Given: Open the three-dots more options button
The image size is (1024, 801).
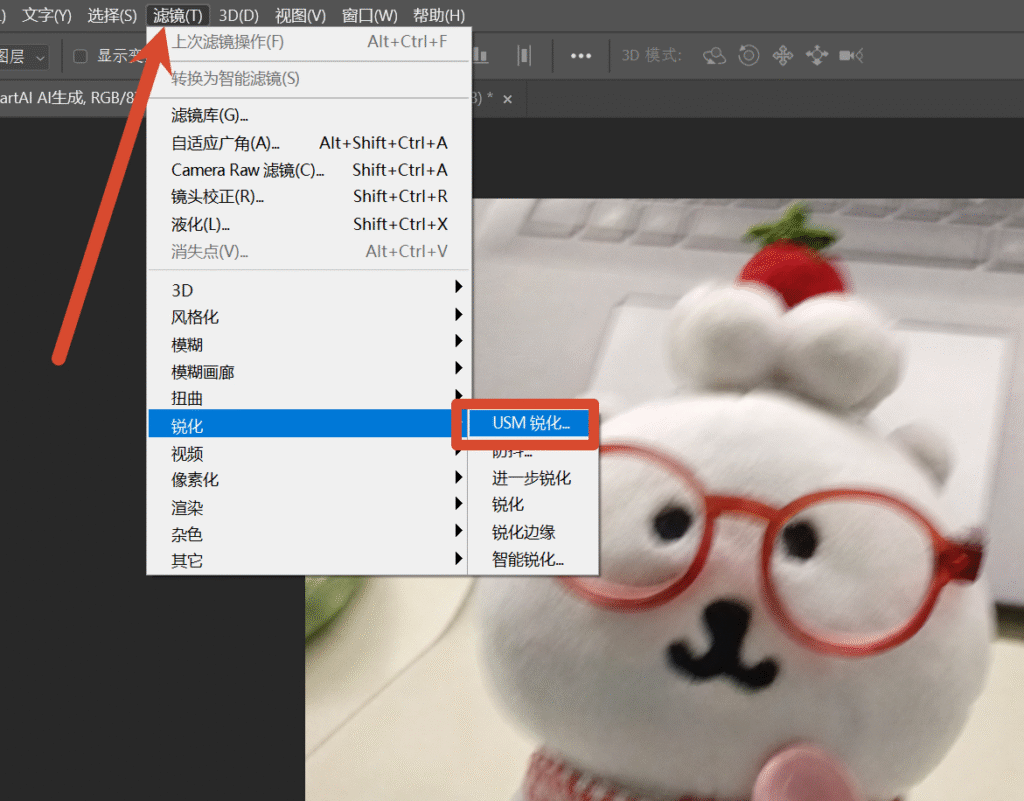Looking at the screenshot, I should tap(581, 56).
